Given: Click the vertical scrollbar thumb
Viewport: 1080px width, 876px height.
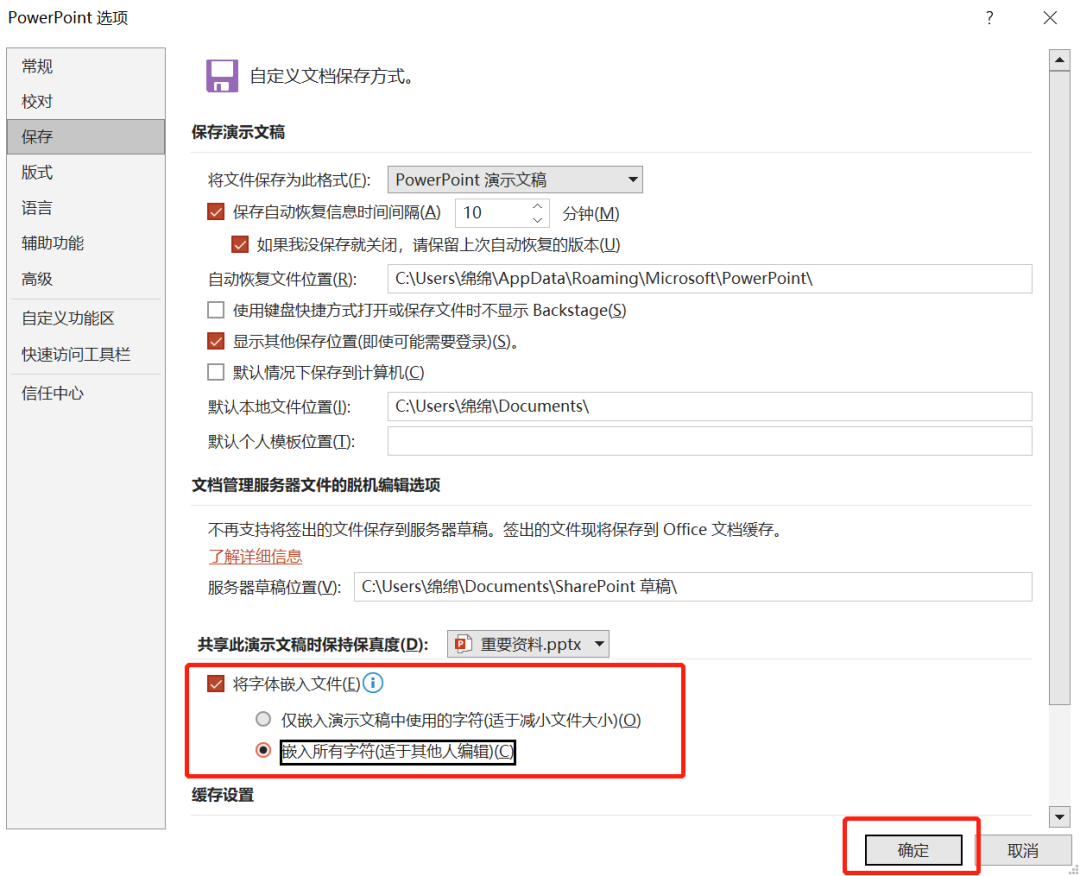Looking at the screenshot, I should coord(1059,387).
